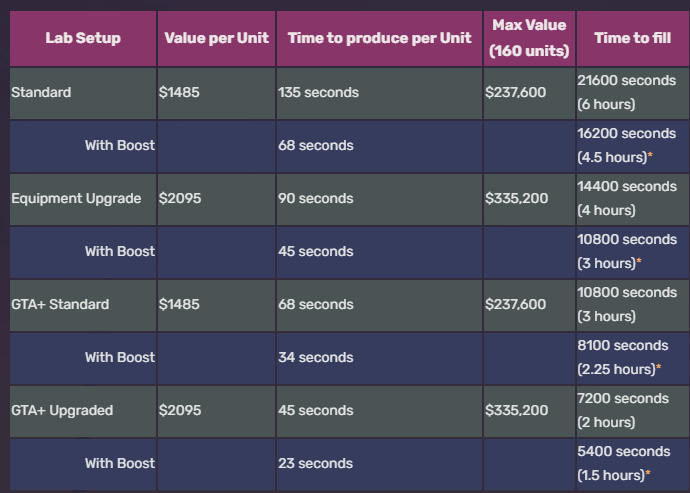Click the "135 seconds" production time cell
The width and height of the screenshot is (690, 493).
(x=318, y=93)
